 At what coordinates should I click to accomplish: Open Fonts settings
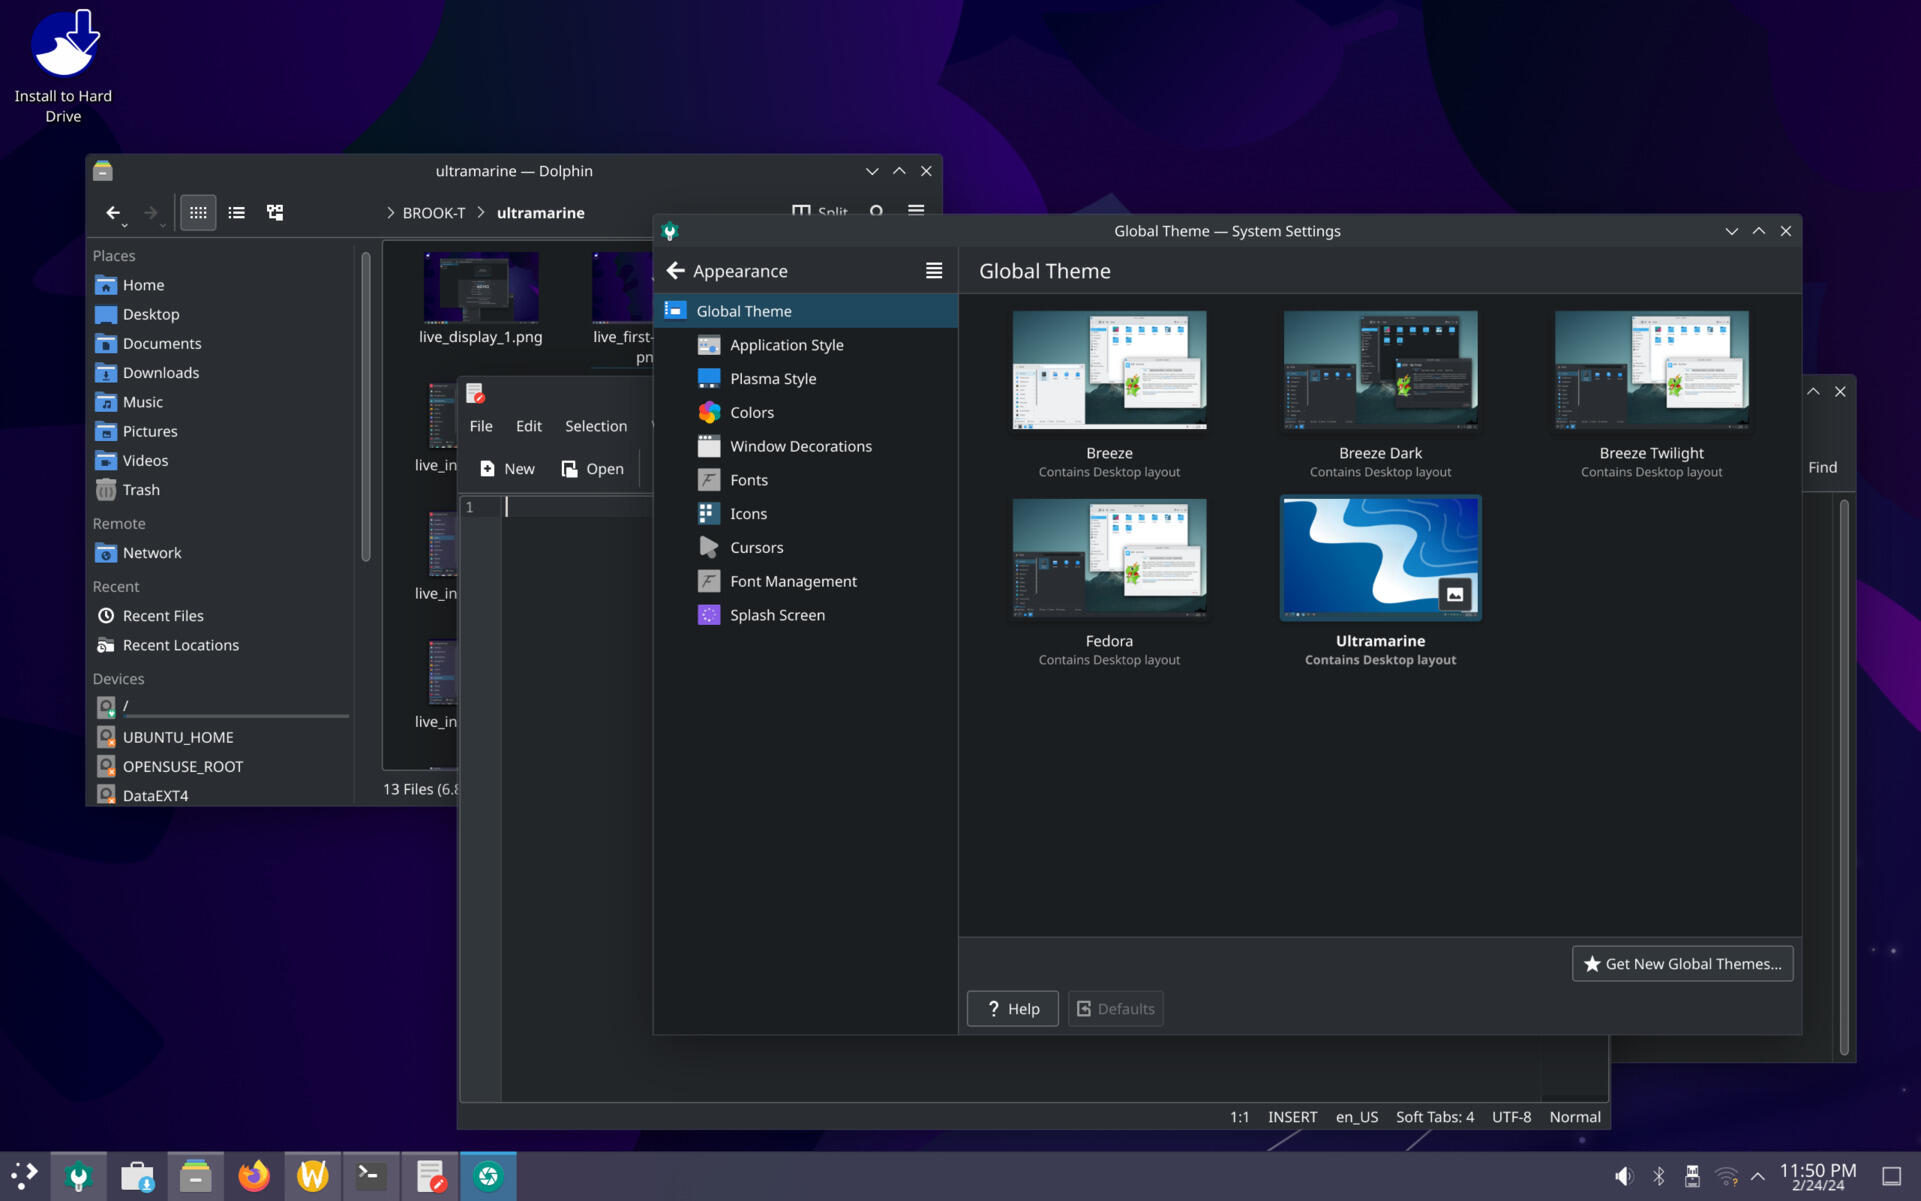[x=805, y=480]
